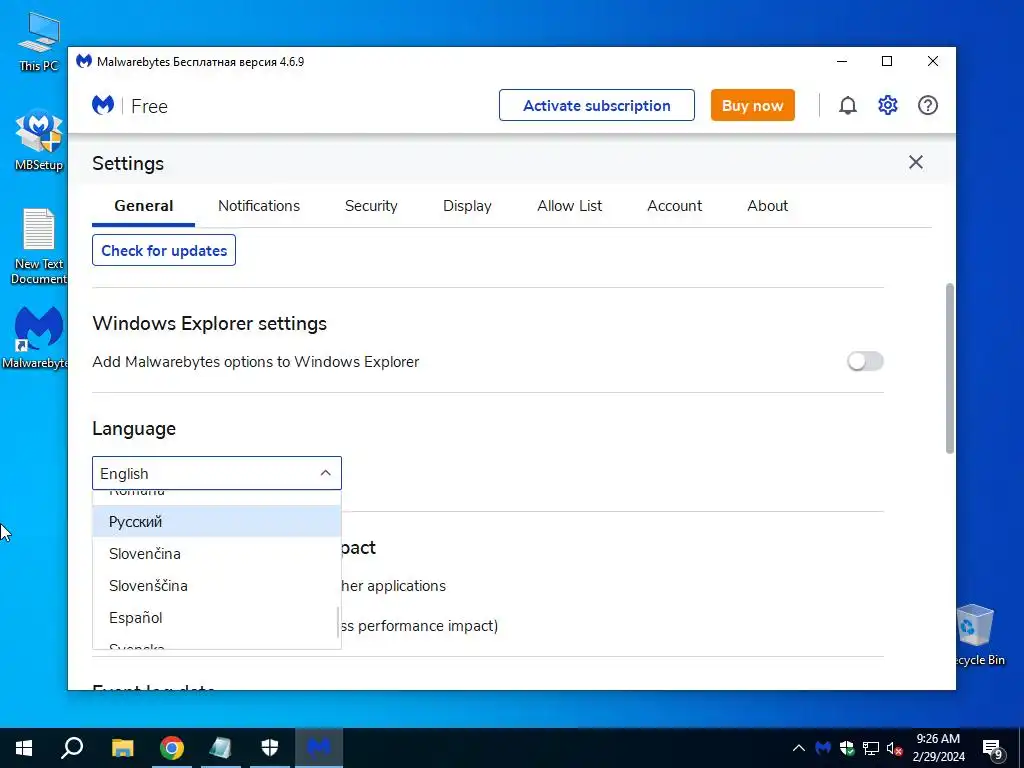
Task: Select Русский in the language list
Action: [217, 521]
